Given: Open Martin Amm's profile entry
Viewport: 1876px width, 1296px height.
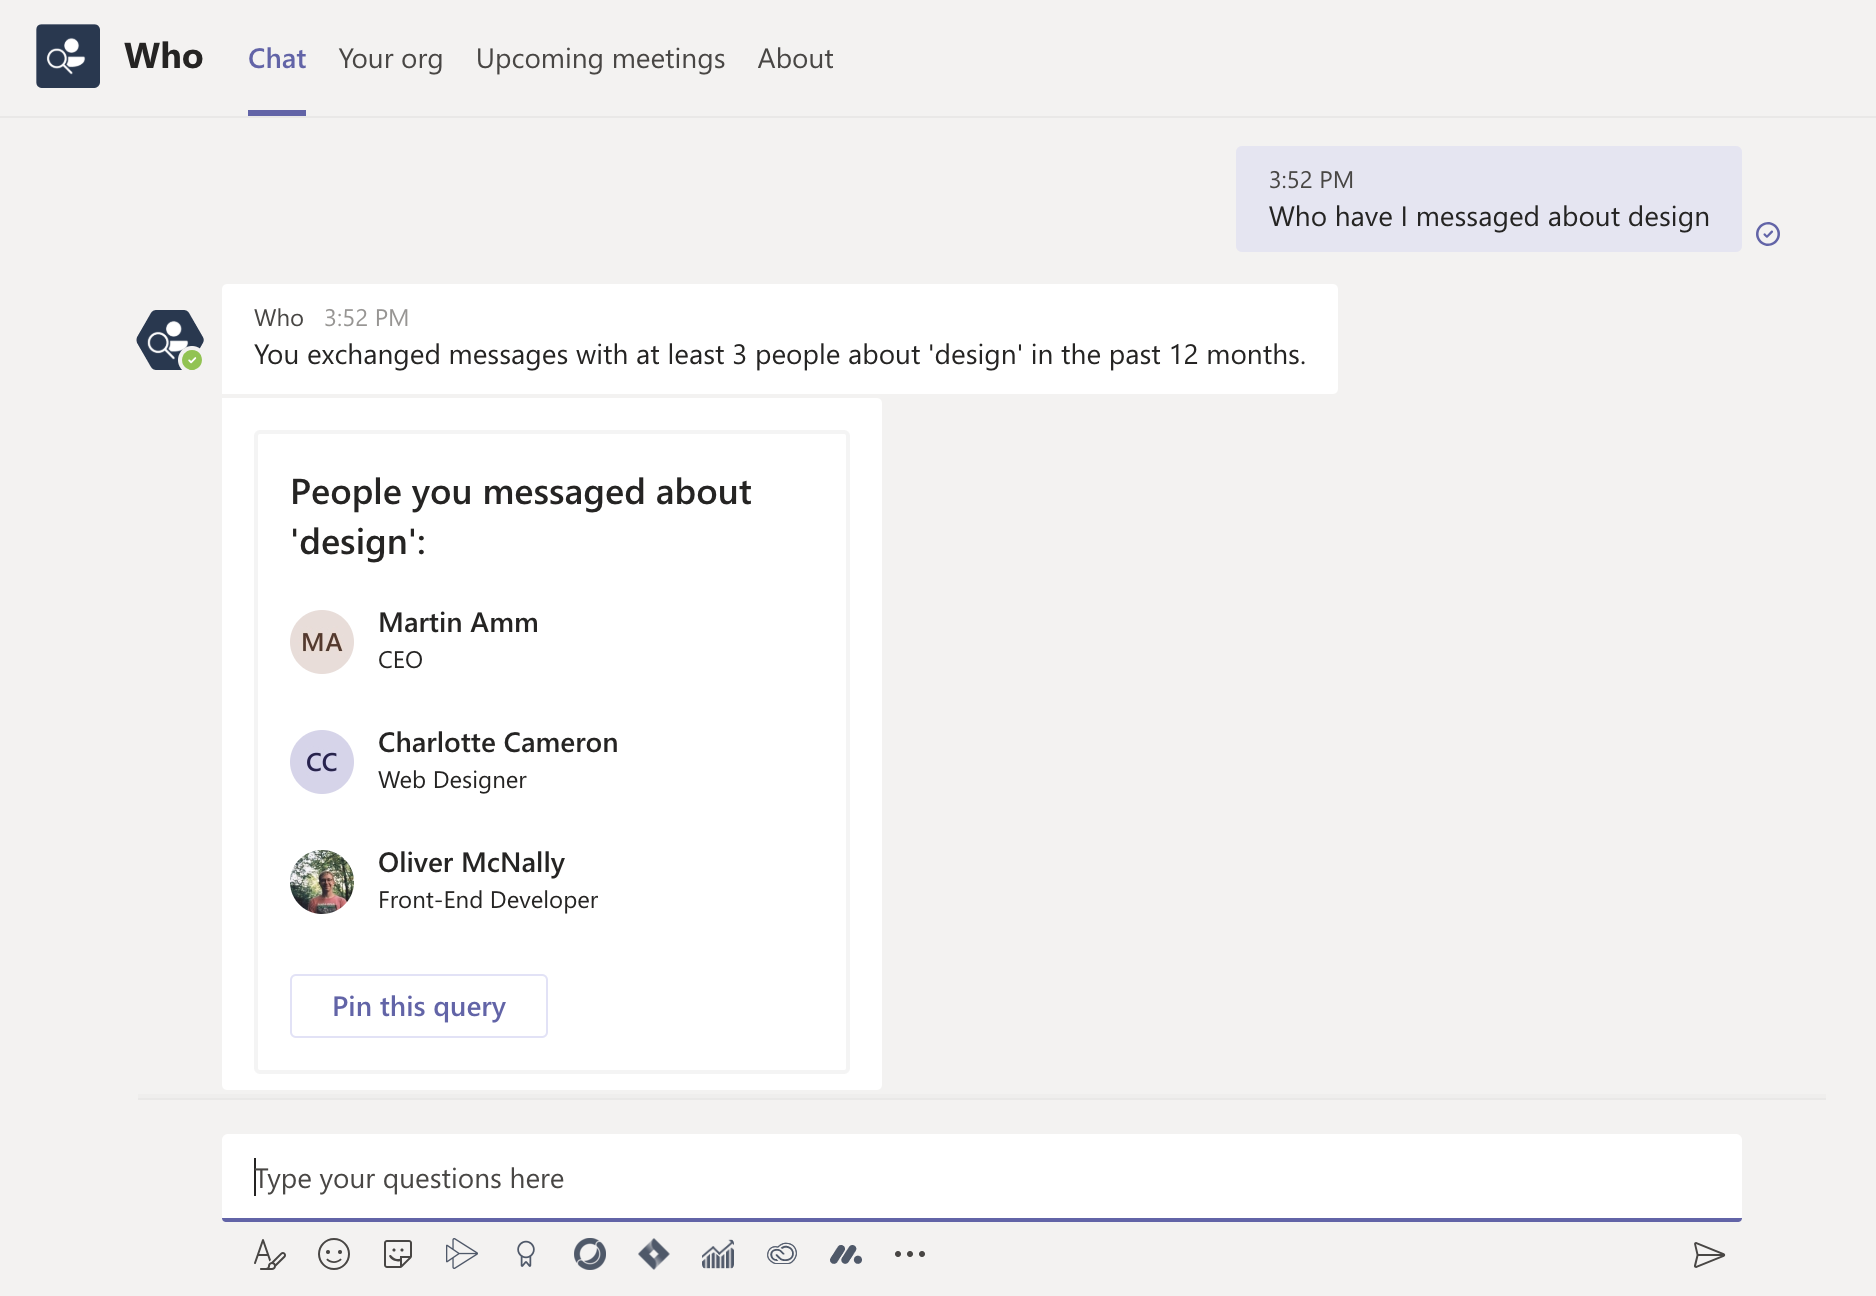Looking at the screenshot, I should 458,622.
